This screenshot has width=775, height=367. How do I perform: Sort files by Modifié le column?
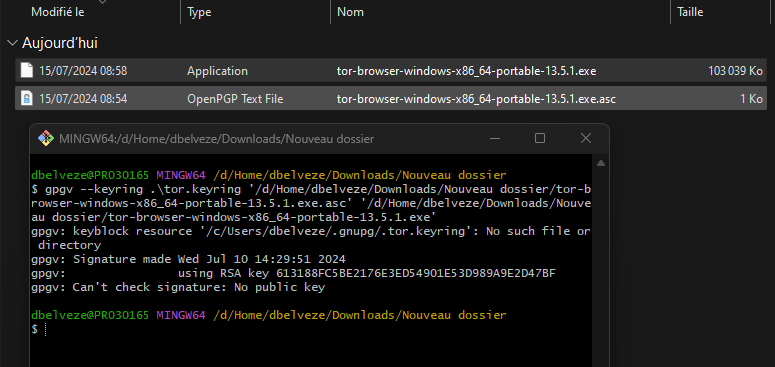click(x=57, y=12)
